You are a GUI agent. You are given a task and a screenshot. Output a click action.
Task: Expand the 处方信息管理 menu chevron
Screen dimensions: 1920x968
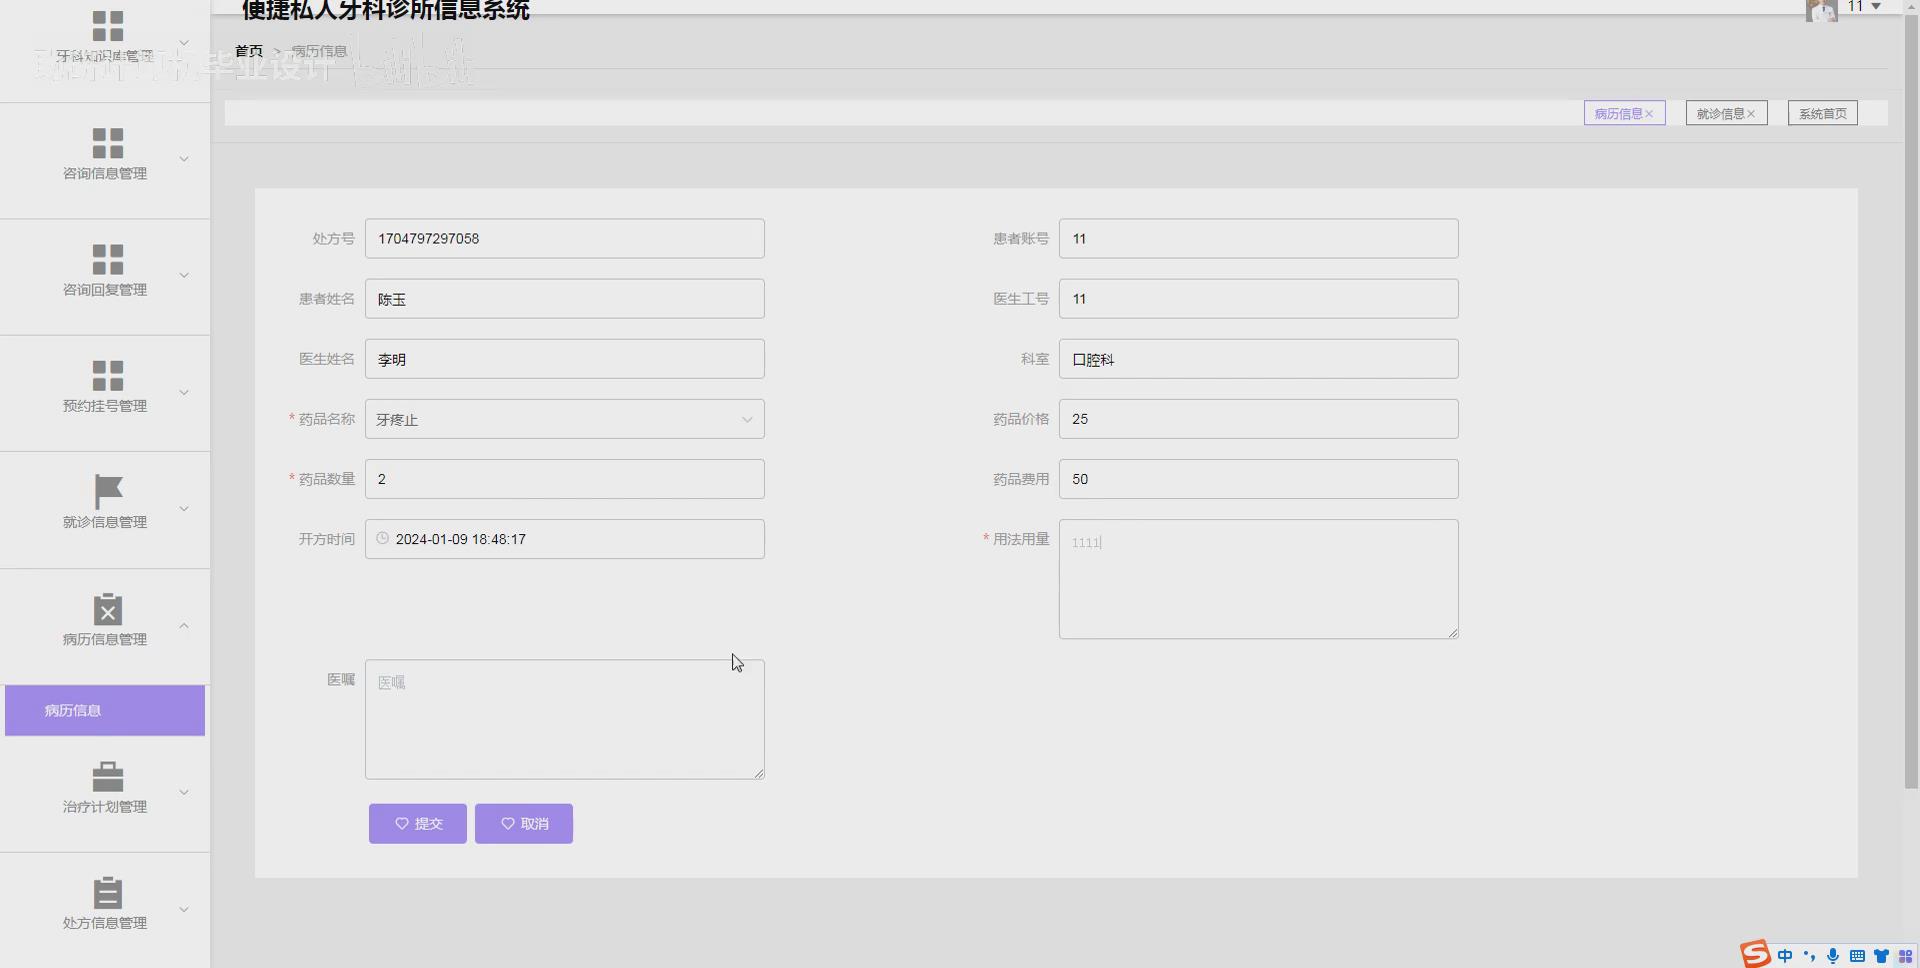coord(184,909)
